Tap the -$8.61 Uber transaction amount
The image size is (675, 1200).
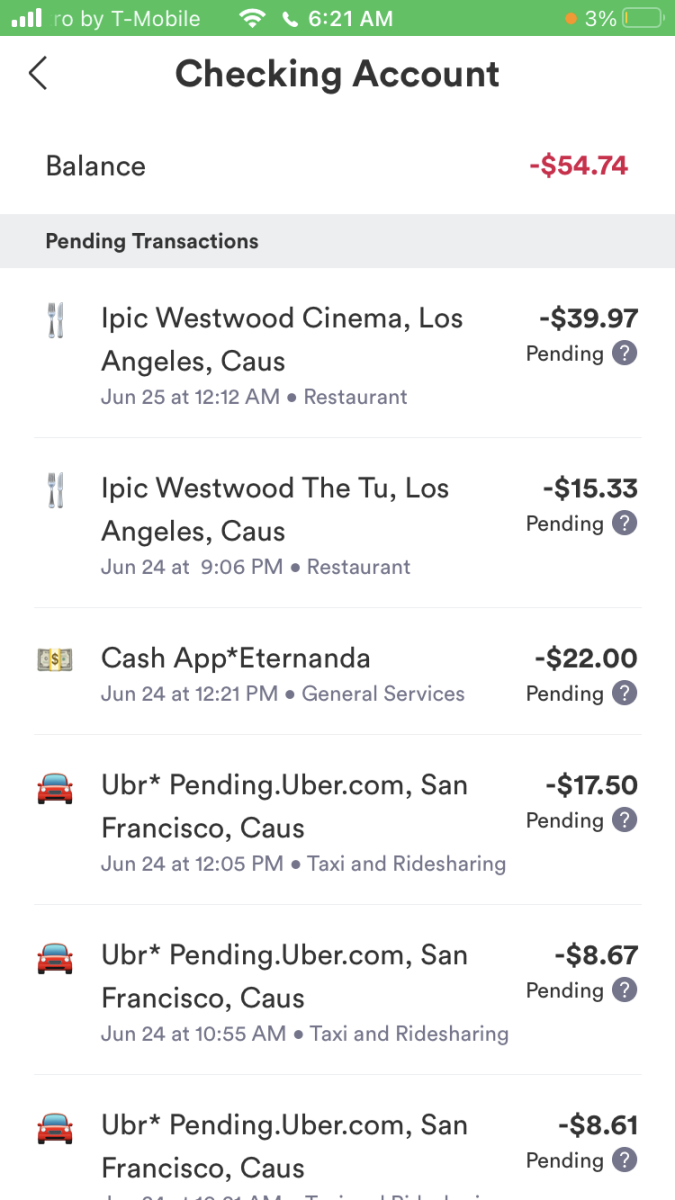[x=598, y=1125]
